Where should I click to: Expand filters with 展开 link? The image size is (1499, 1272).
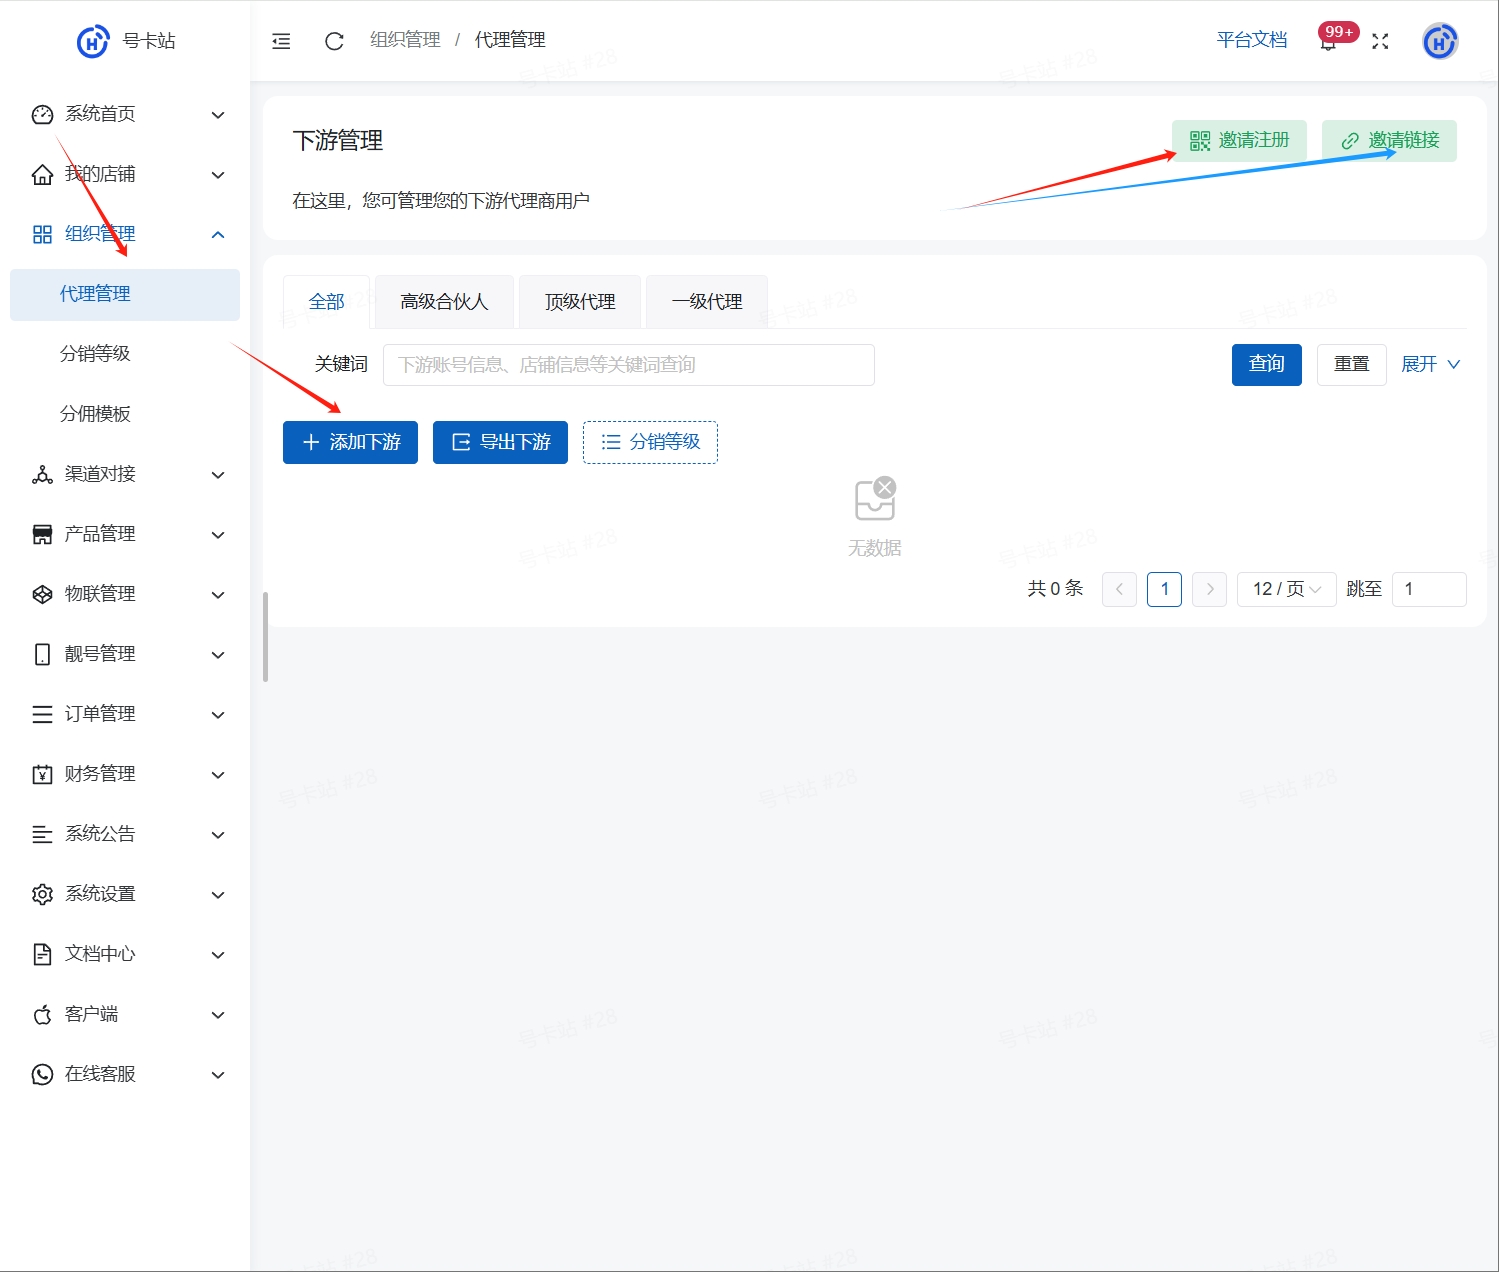[x=1430, y=364]
